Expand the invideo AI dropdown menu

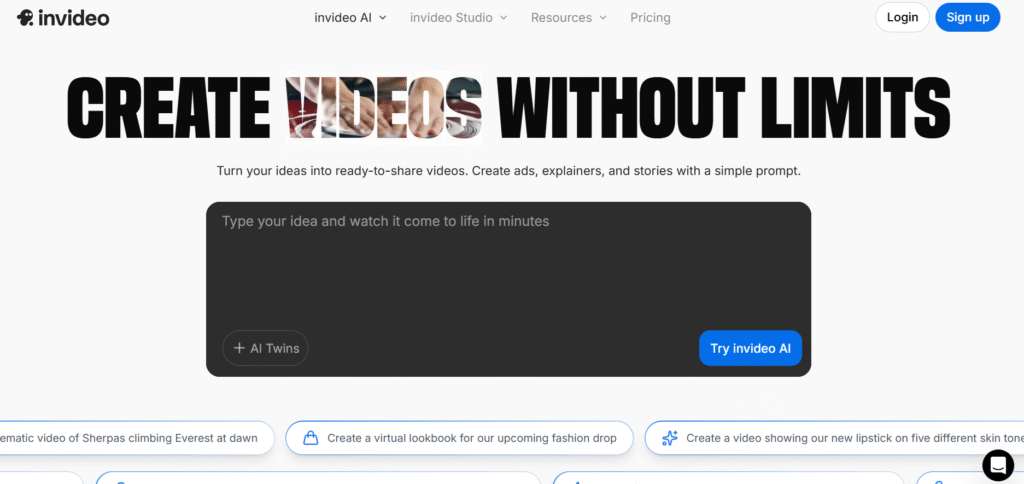[349, 18]
